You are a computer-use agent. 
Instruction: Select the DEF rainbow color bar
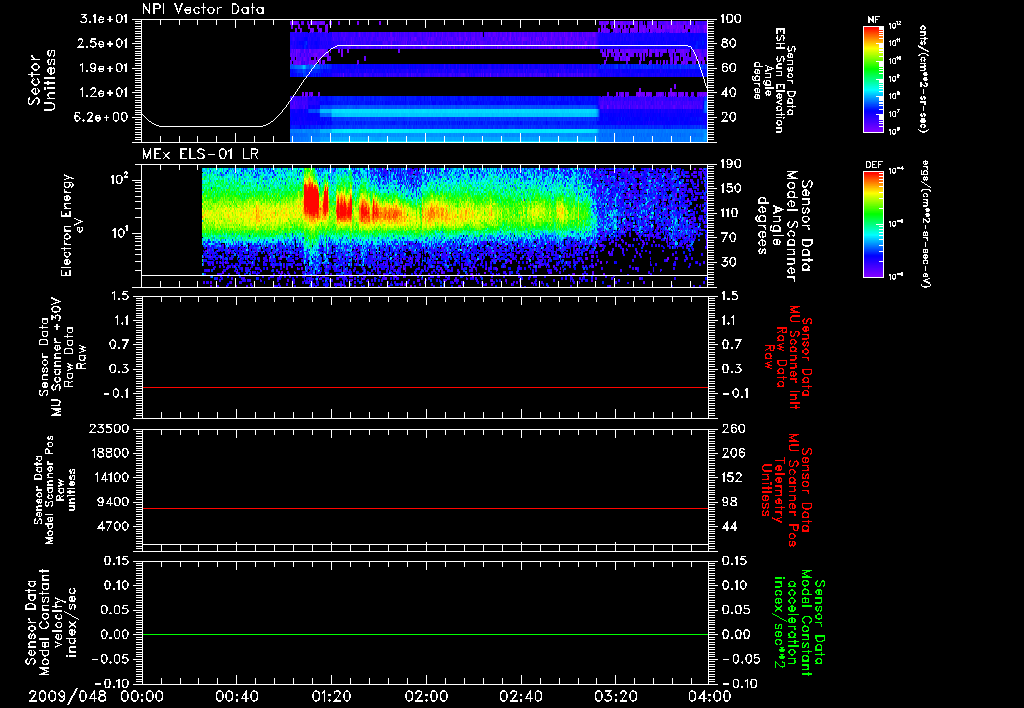tap(873, 224)
